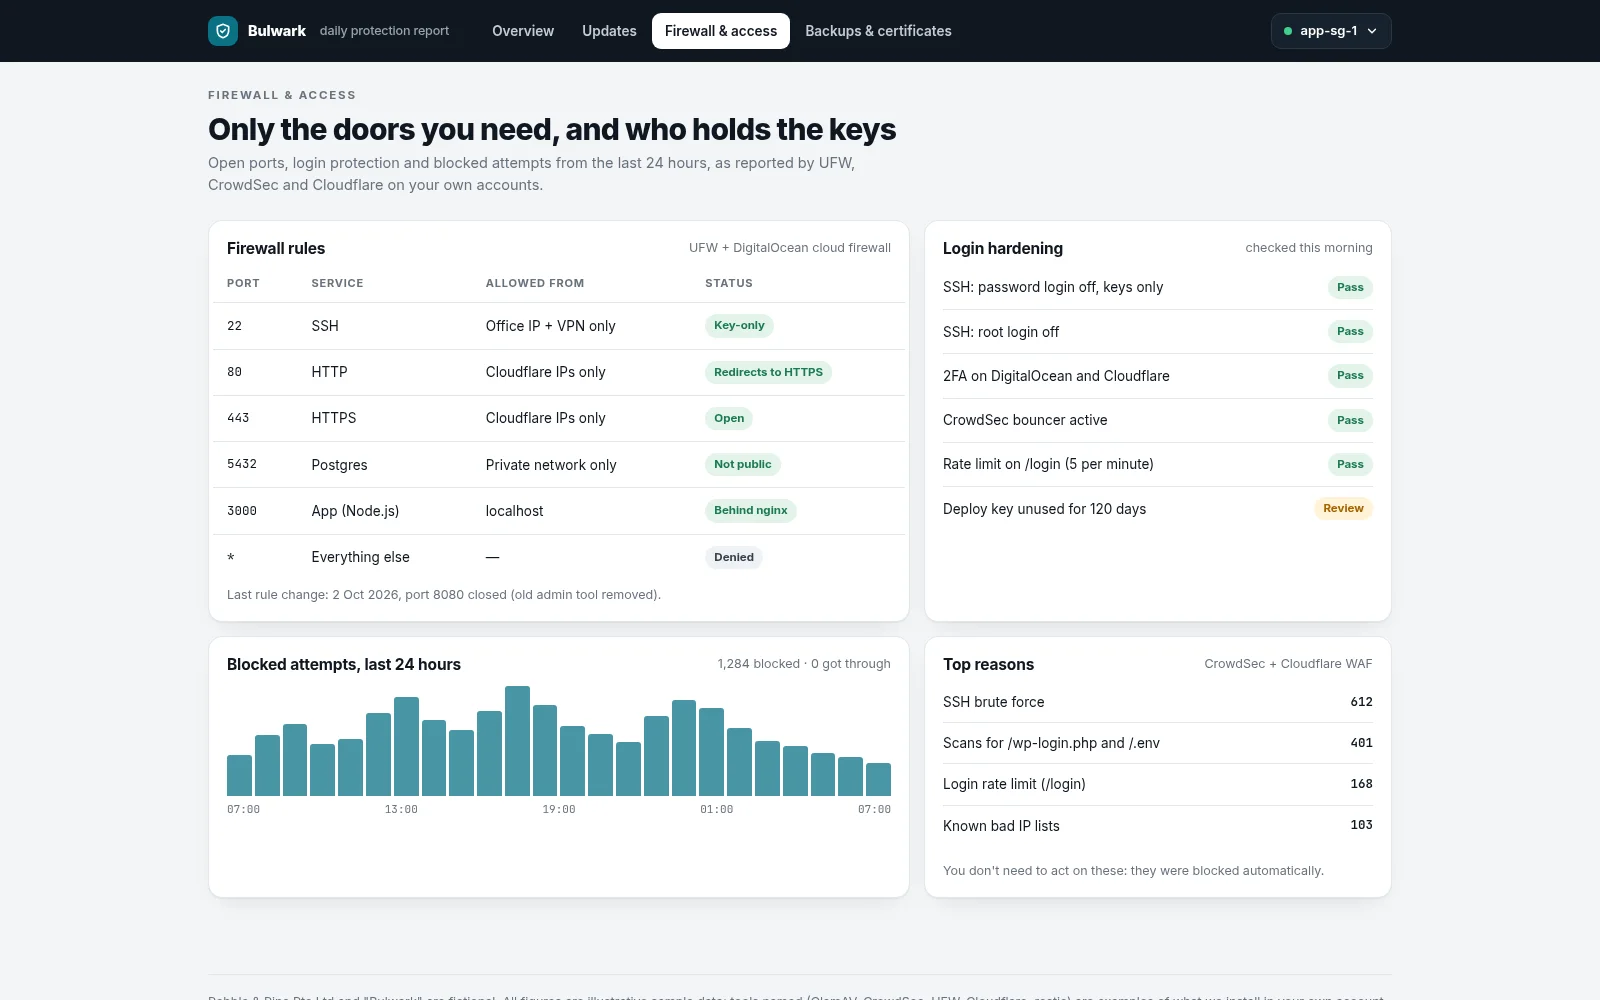Click the Private network only cell

[x=551, y=465]
